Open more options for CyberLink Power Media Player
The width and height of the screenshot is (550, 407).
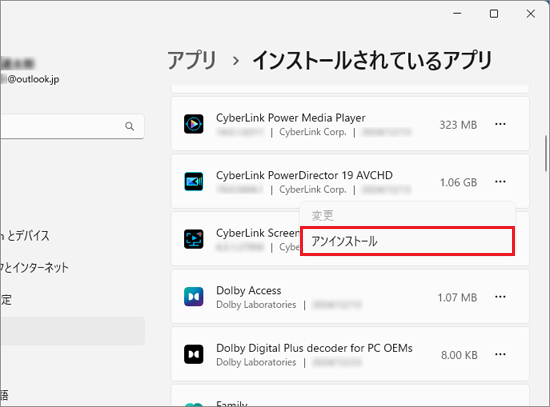click(500, 124)
